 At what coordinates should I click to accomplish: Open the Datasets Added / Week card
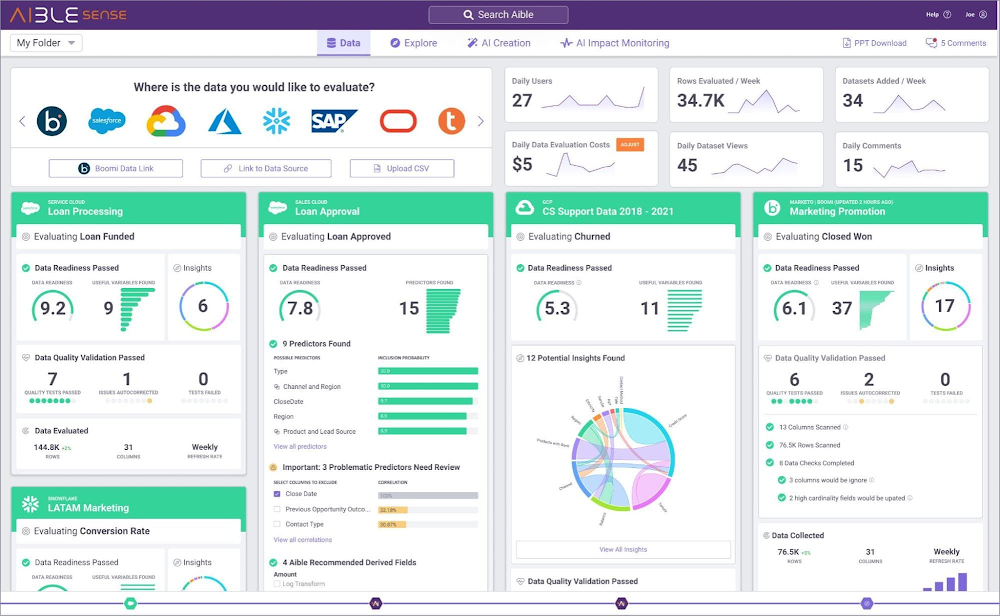click(x=912, y=94)
